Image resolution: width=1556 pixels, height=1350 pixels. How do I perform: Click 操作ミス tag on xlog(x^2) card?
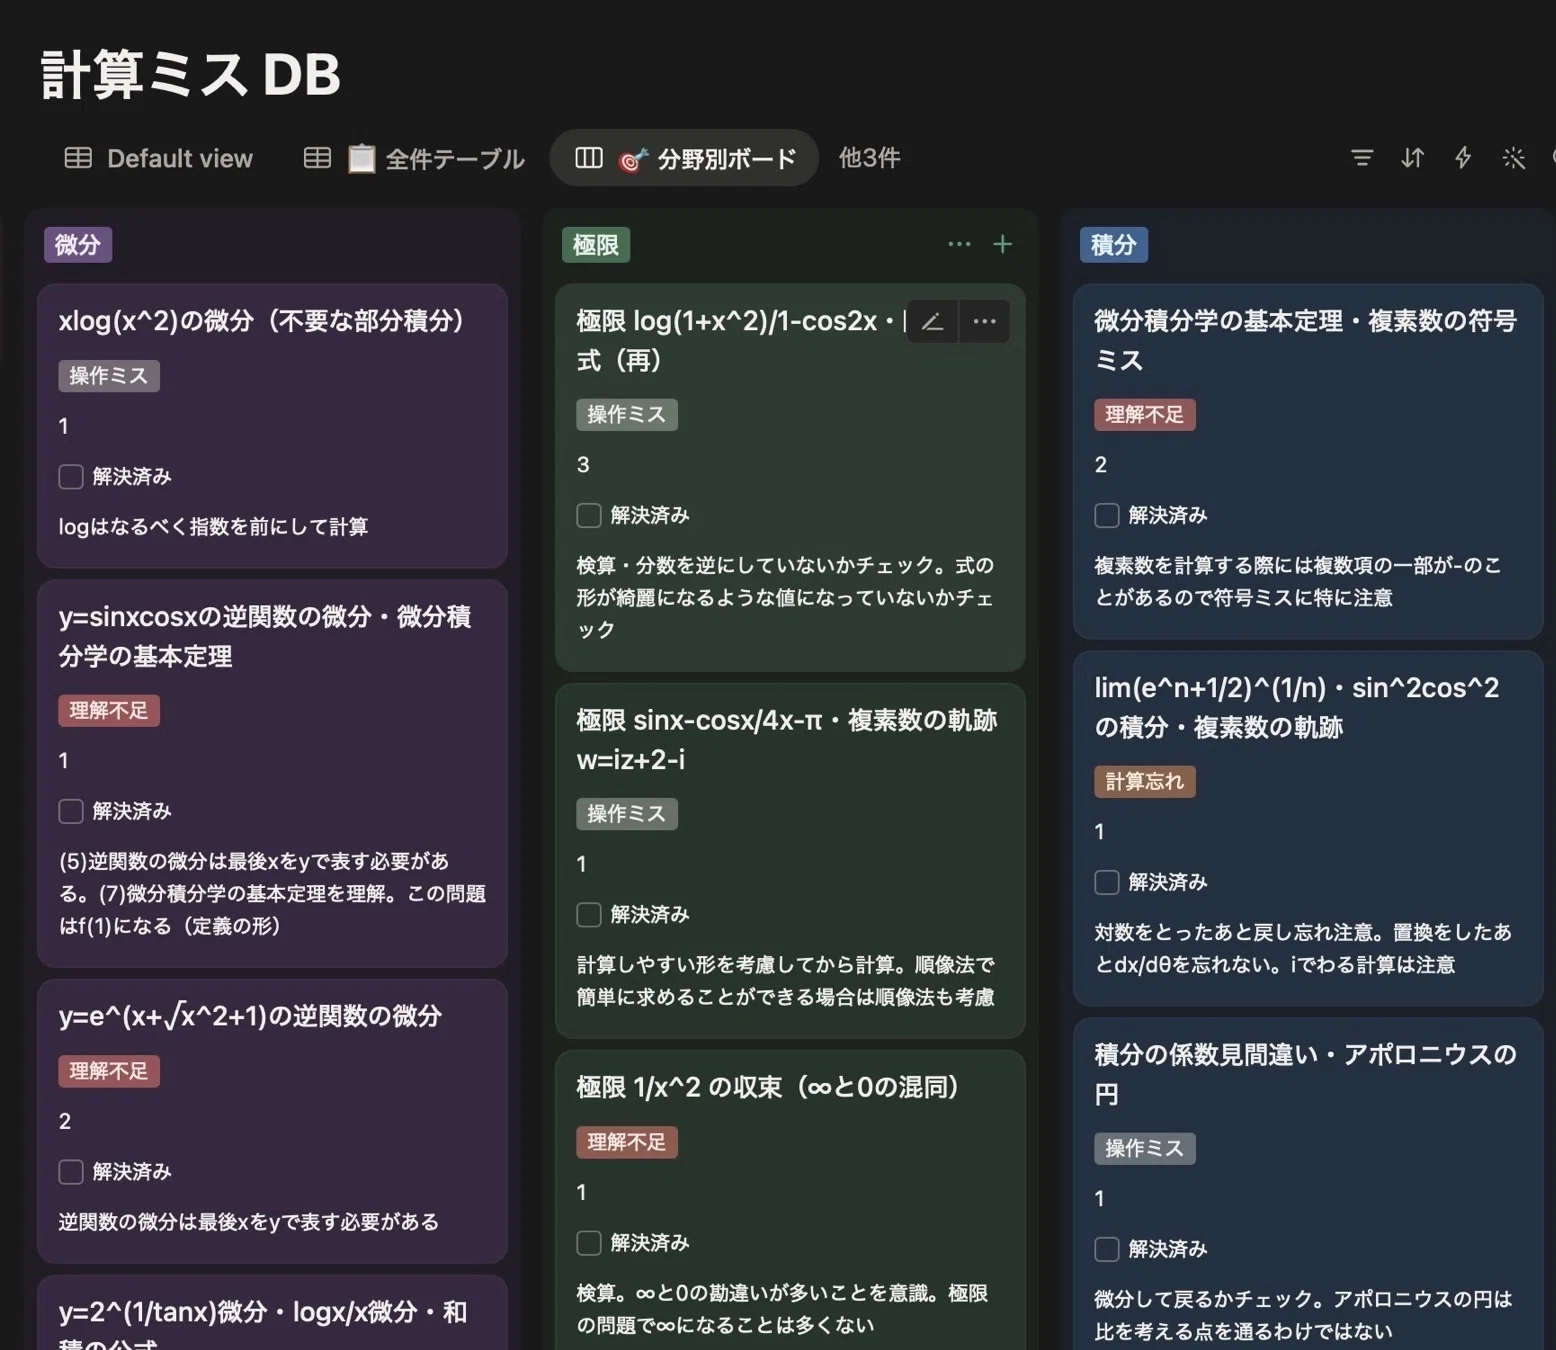[109, 376]
